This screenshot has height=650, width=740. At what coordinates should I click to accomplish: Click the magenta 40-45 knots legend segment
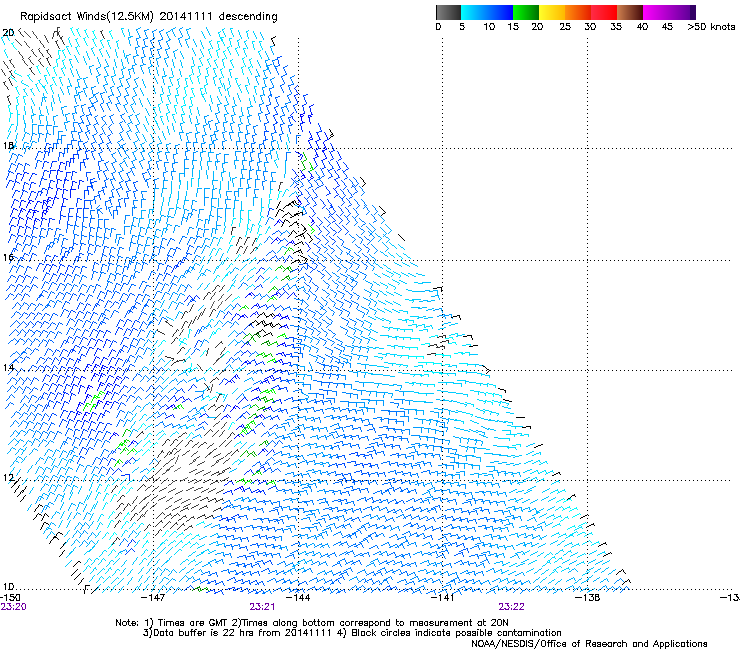[656, 12]
